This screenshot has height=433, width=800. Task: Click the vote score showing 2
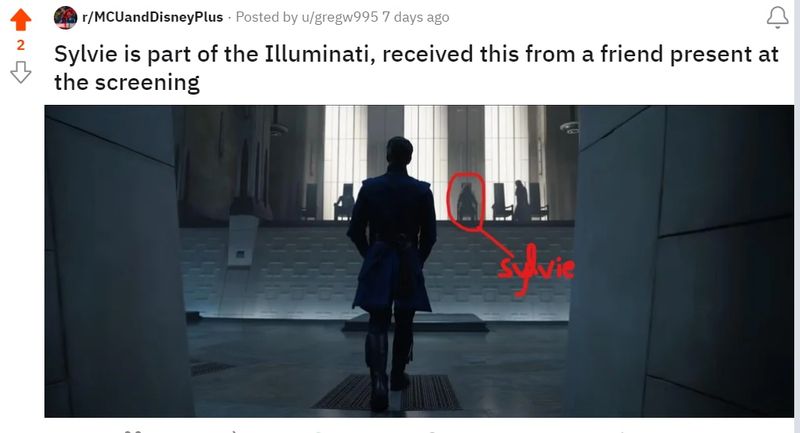coord(20,45)
